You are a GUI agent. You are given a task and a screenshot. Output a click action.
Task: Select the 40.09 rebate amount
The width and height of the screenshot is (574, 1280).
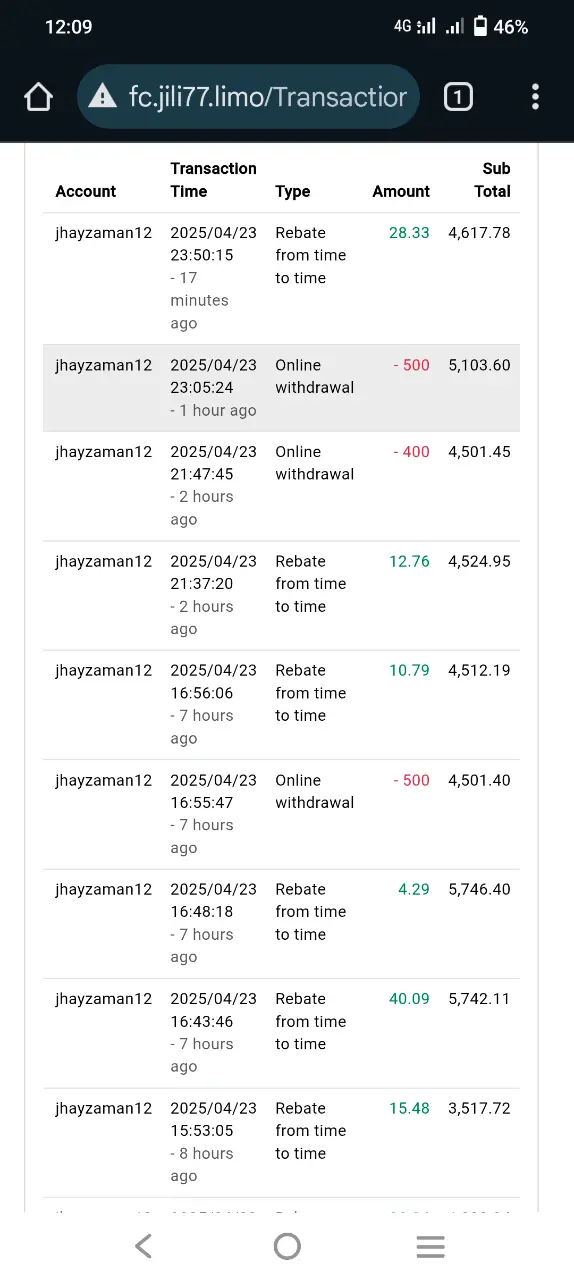[x=409, y=999]
